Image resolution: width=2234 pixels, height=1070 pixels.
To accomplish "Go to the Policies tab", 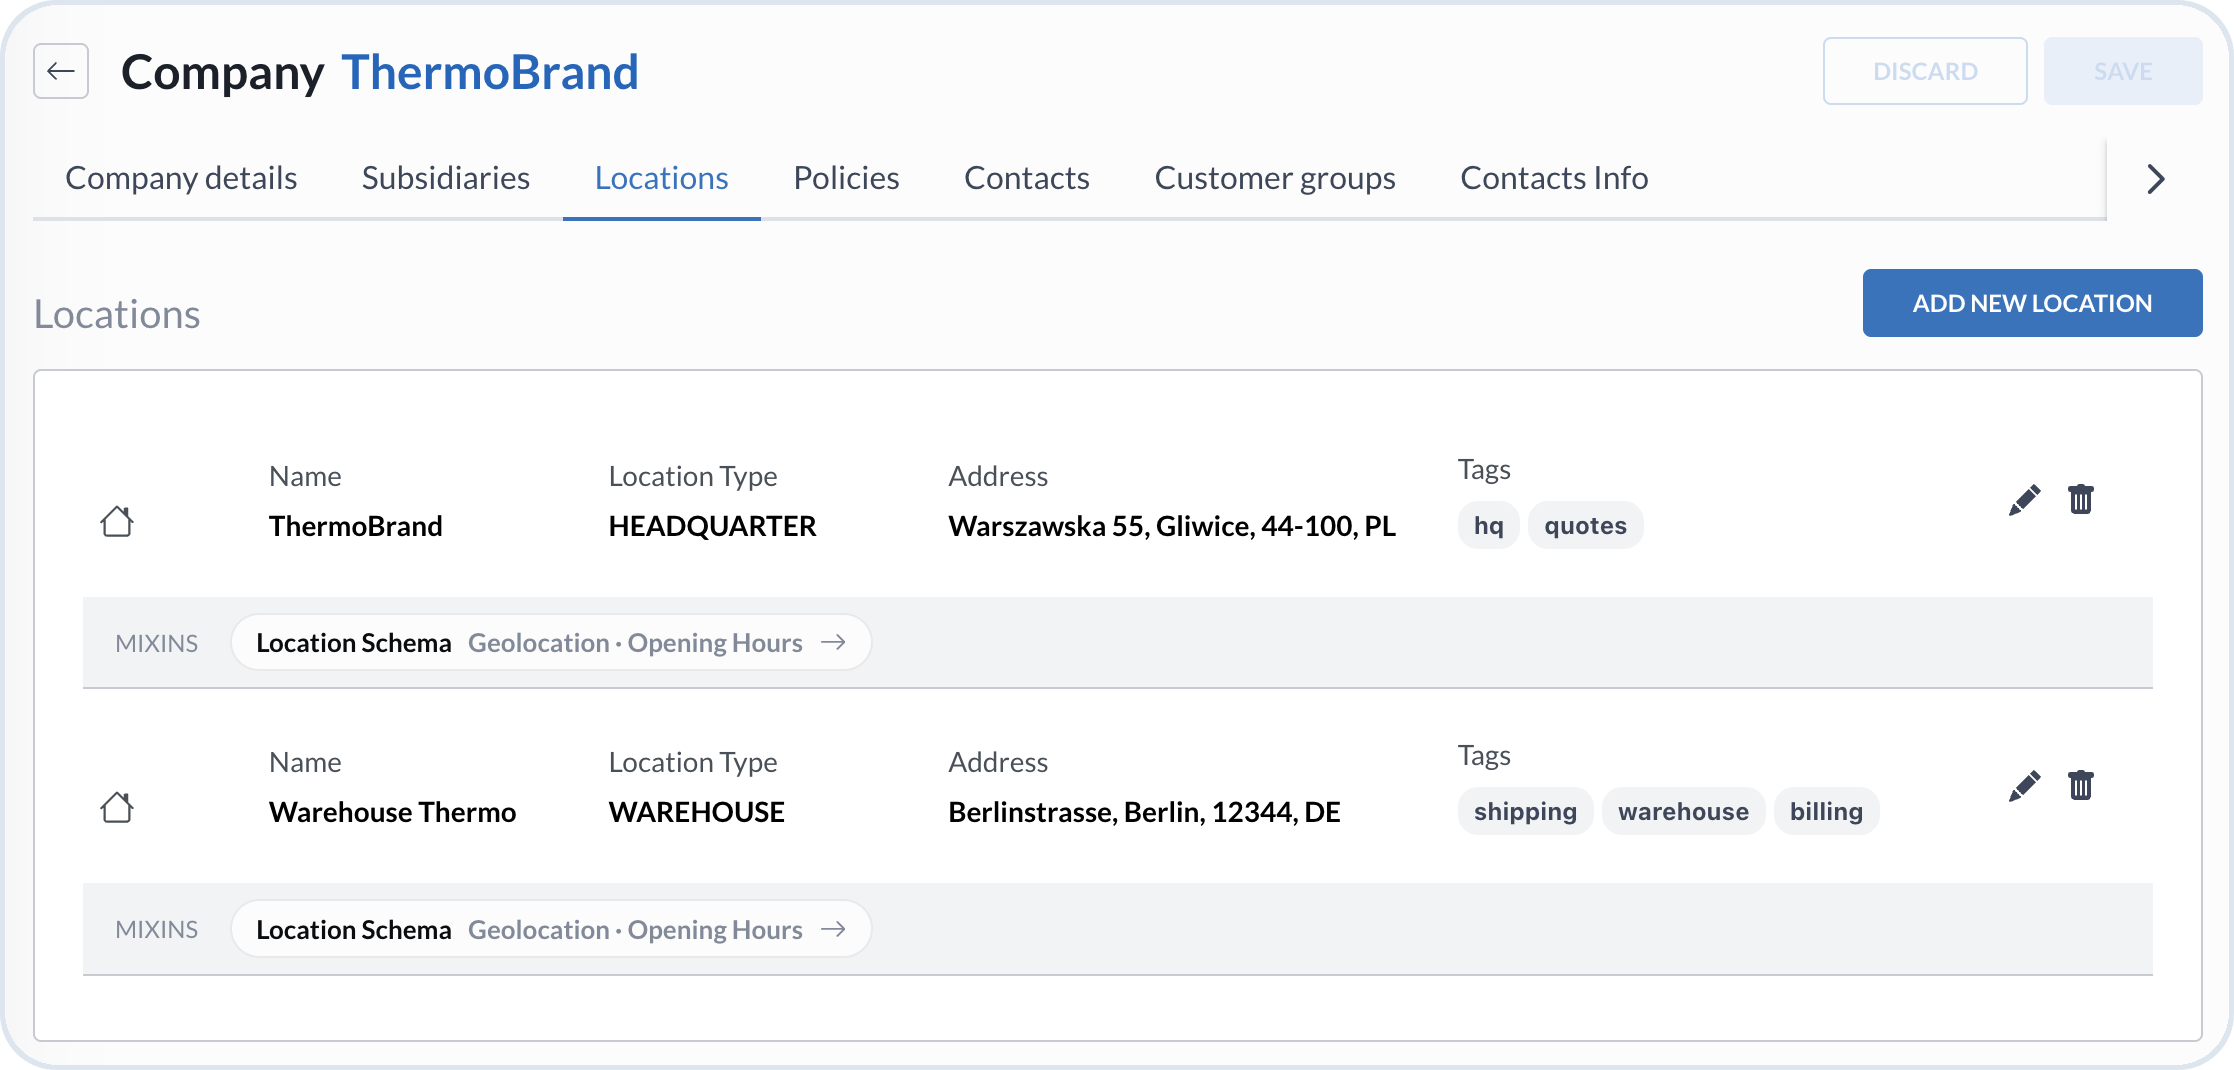I will pos(846,178).
